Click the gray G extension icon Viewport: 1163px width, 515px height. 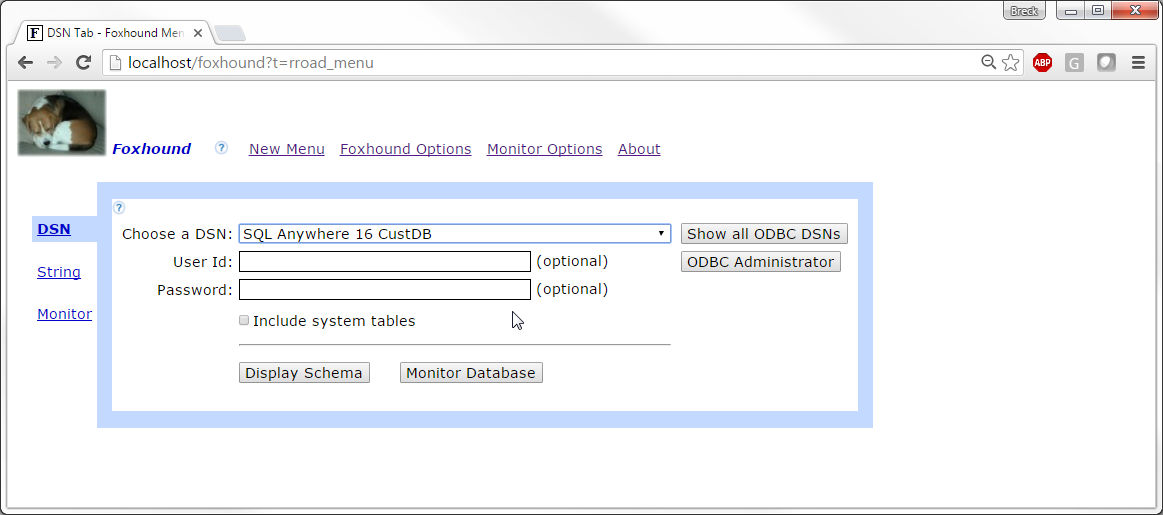click(x=1074, y=63)
